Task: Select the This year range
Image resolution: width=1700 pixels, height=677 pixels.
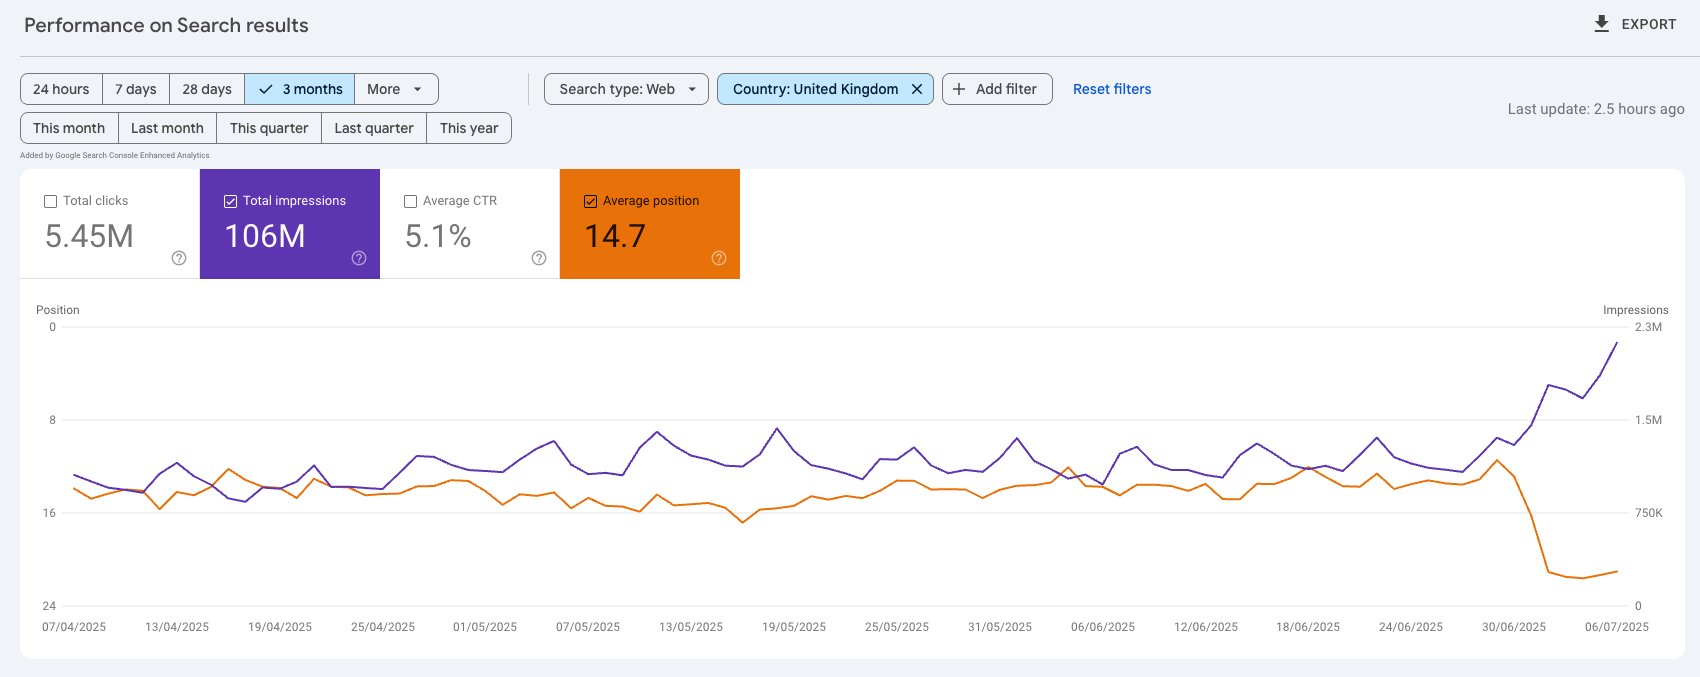Action: pyautogui.click(x=469, y=128)
